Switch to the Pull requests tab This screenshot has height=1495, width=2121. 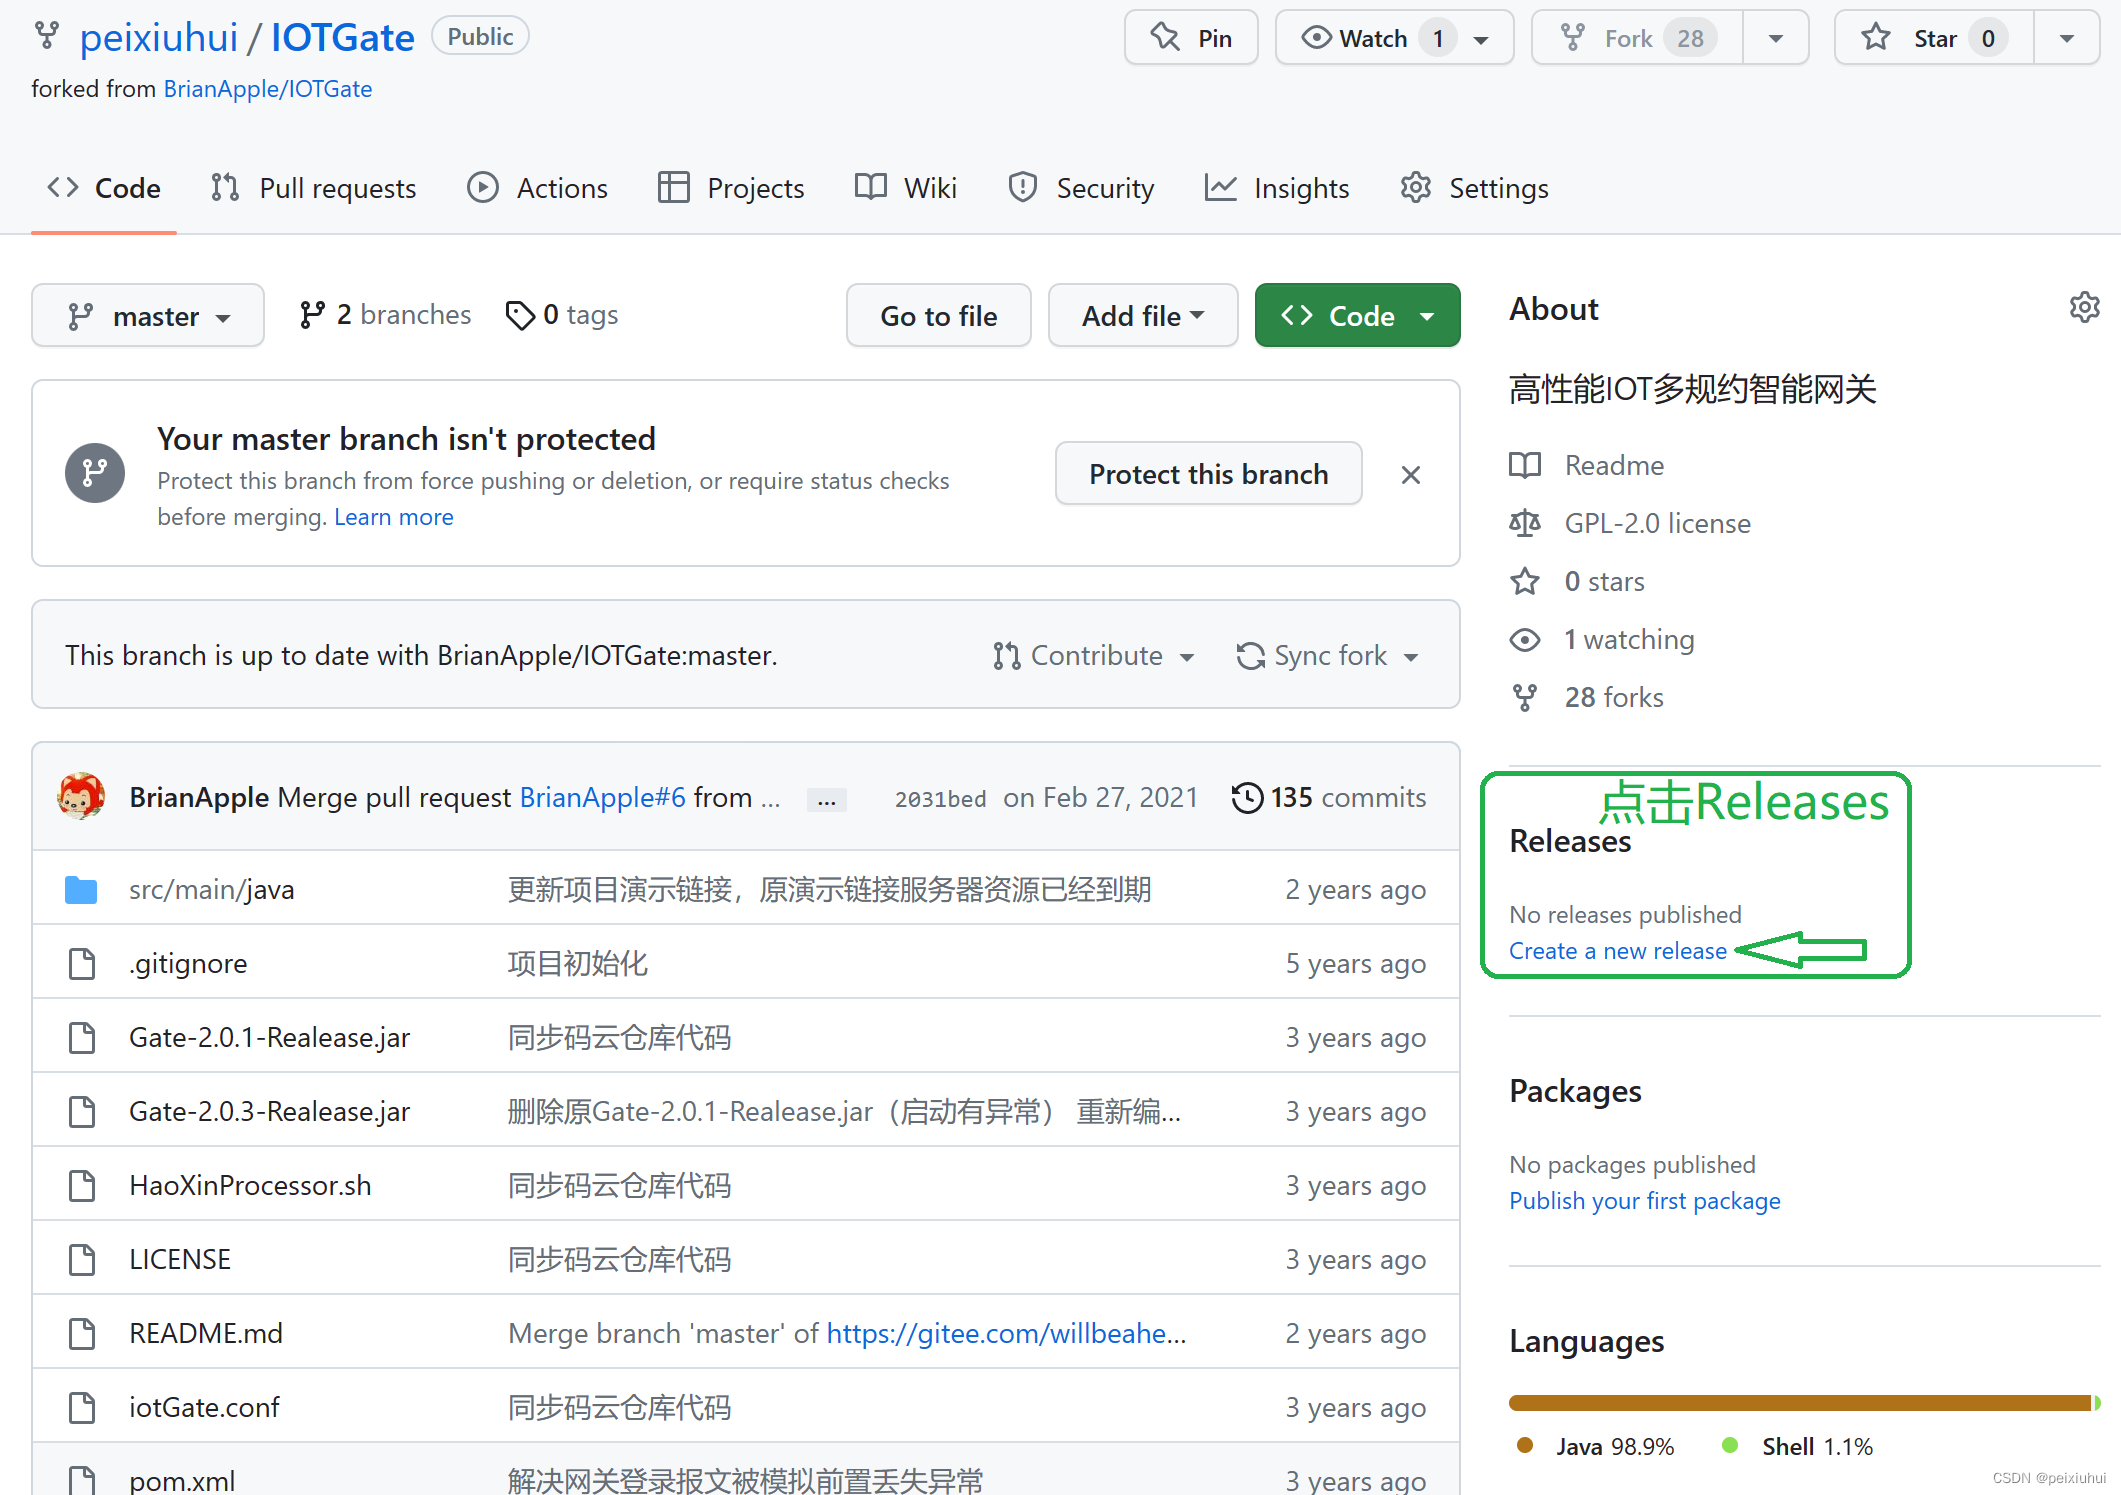click(x=314, y=188)
